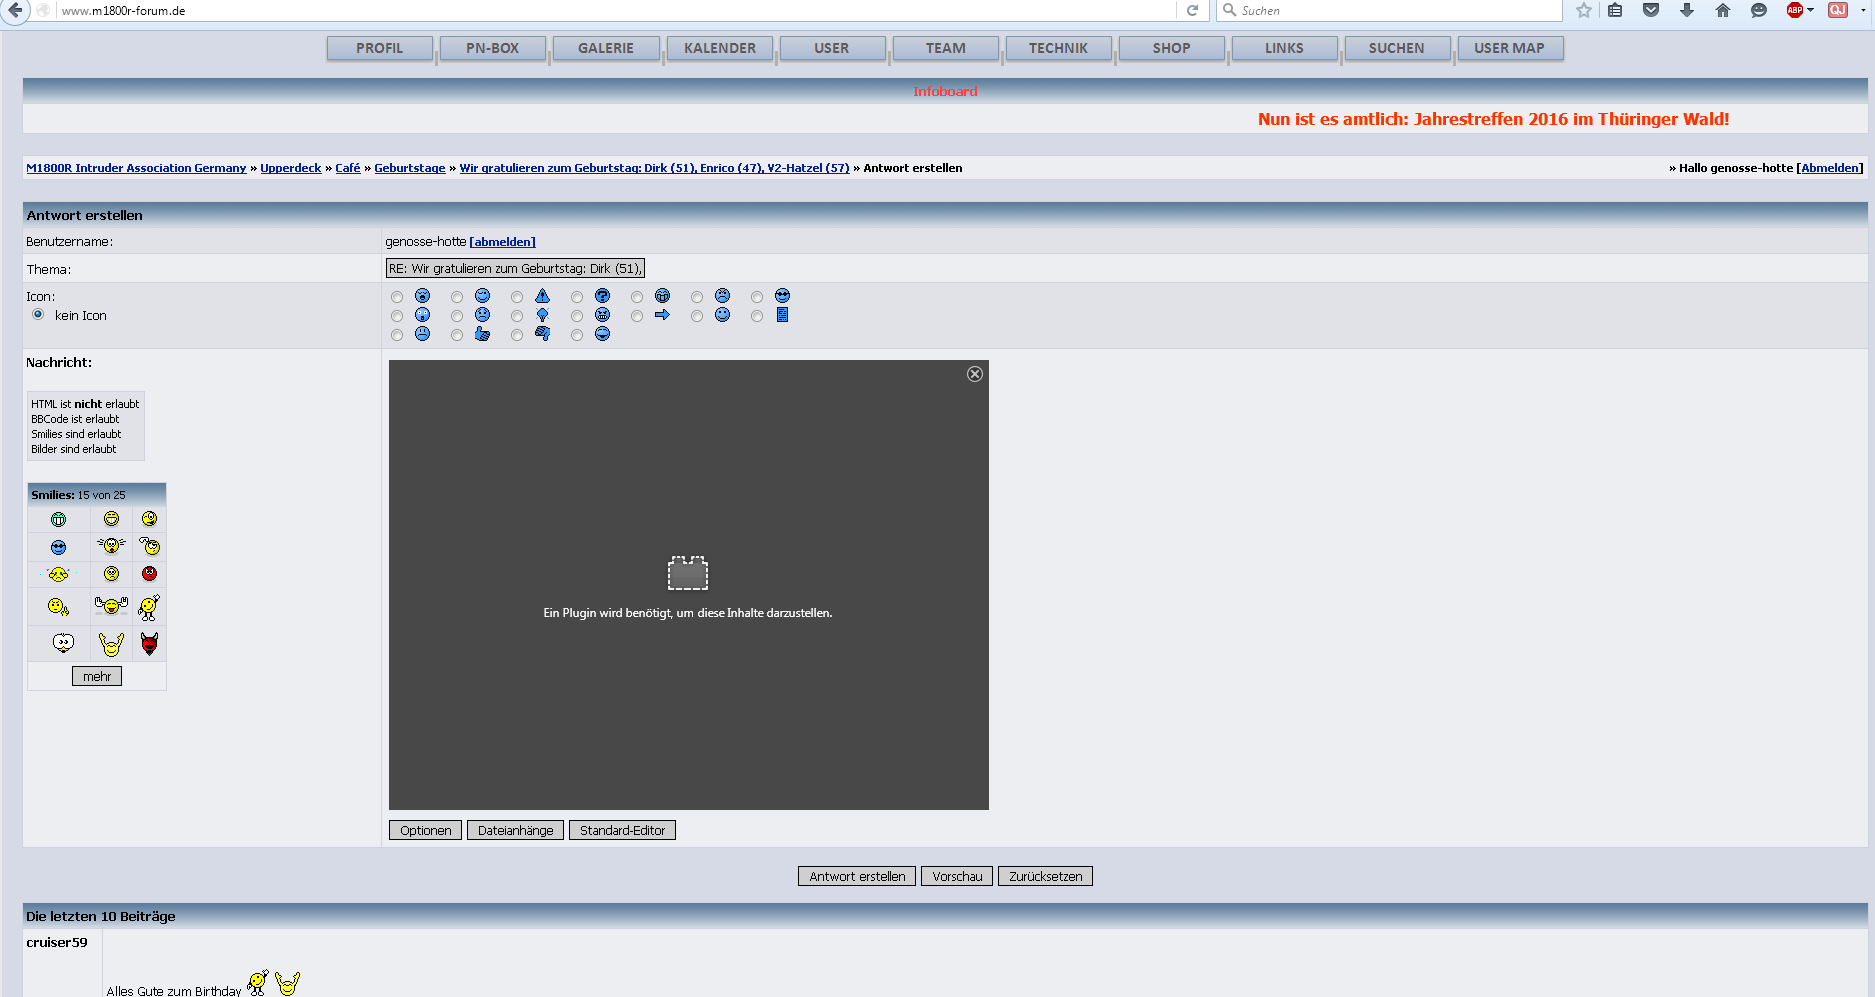Insert the sad yellow smiley
This screenshot has height=997, width=1875.
coord(111,574)
